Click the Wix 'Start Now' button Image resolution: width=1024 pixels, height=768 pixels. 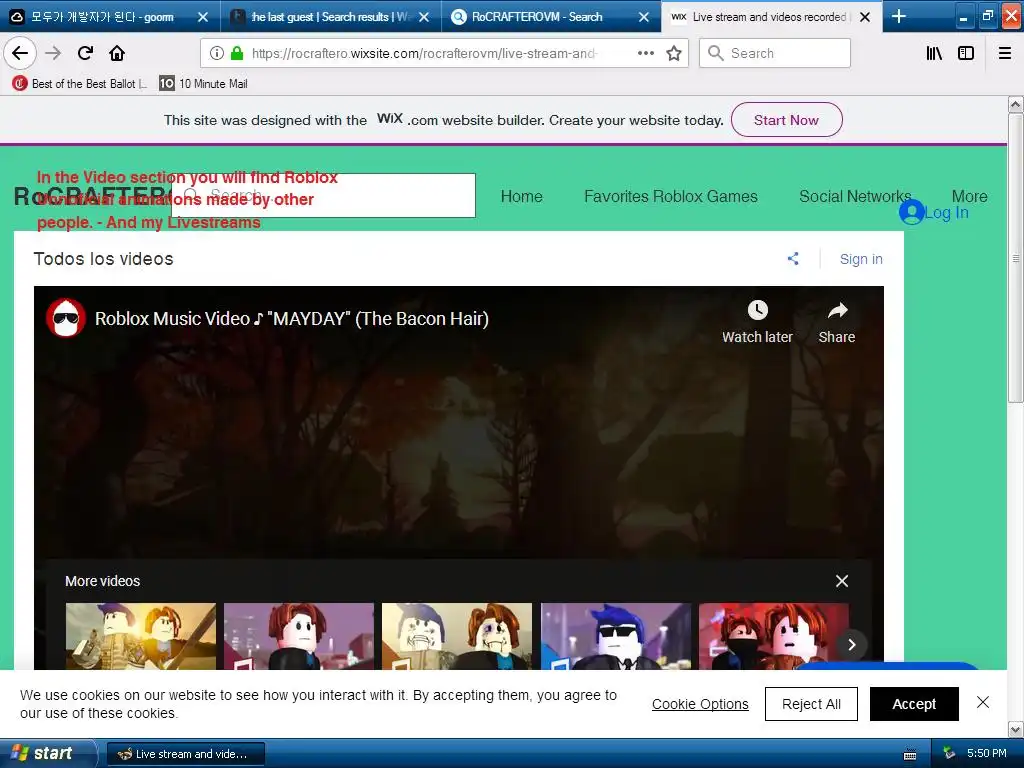point(786,120)
